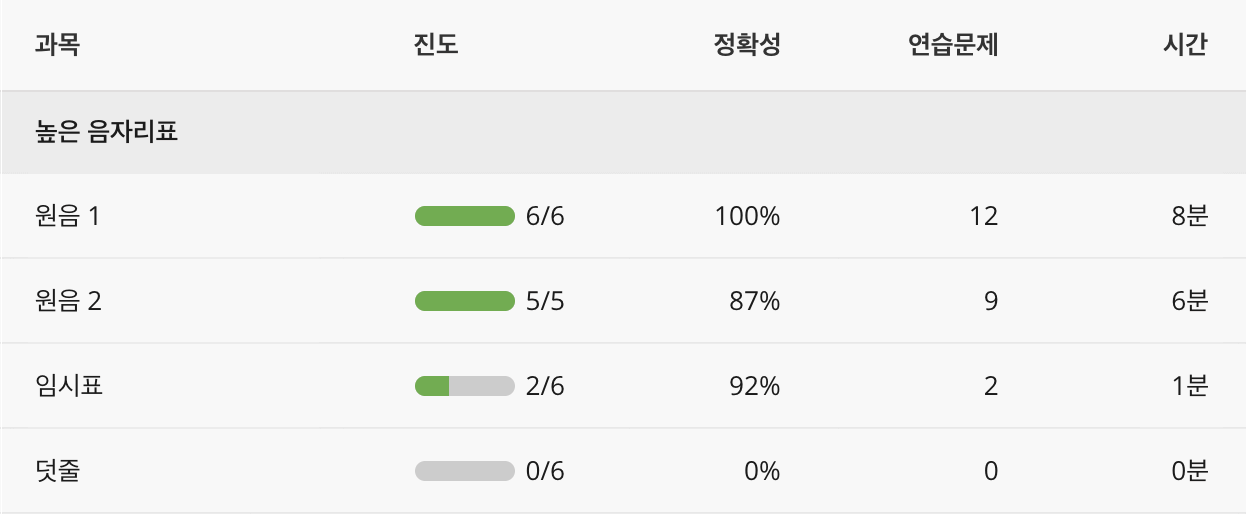
Task: Click the 87% accuracy for 원음 2
Action: 755,301
